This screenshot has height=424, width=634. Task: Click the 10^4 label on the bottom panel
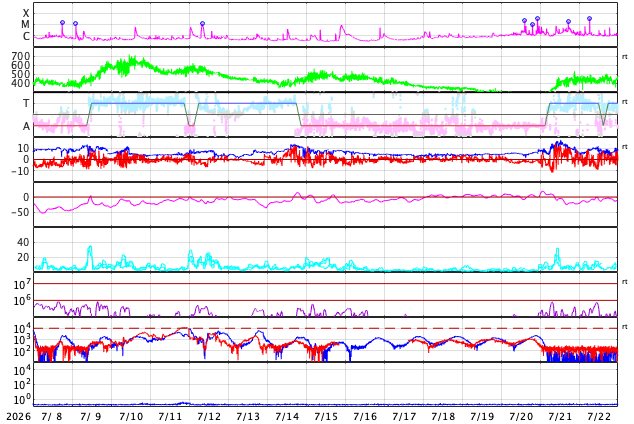[x=22, y=369]
